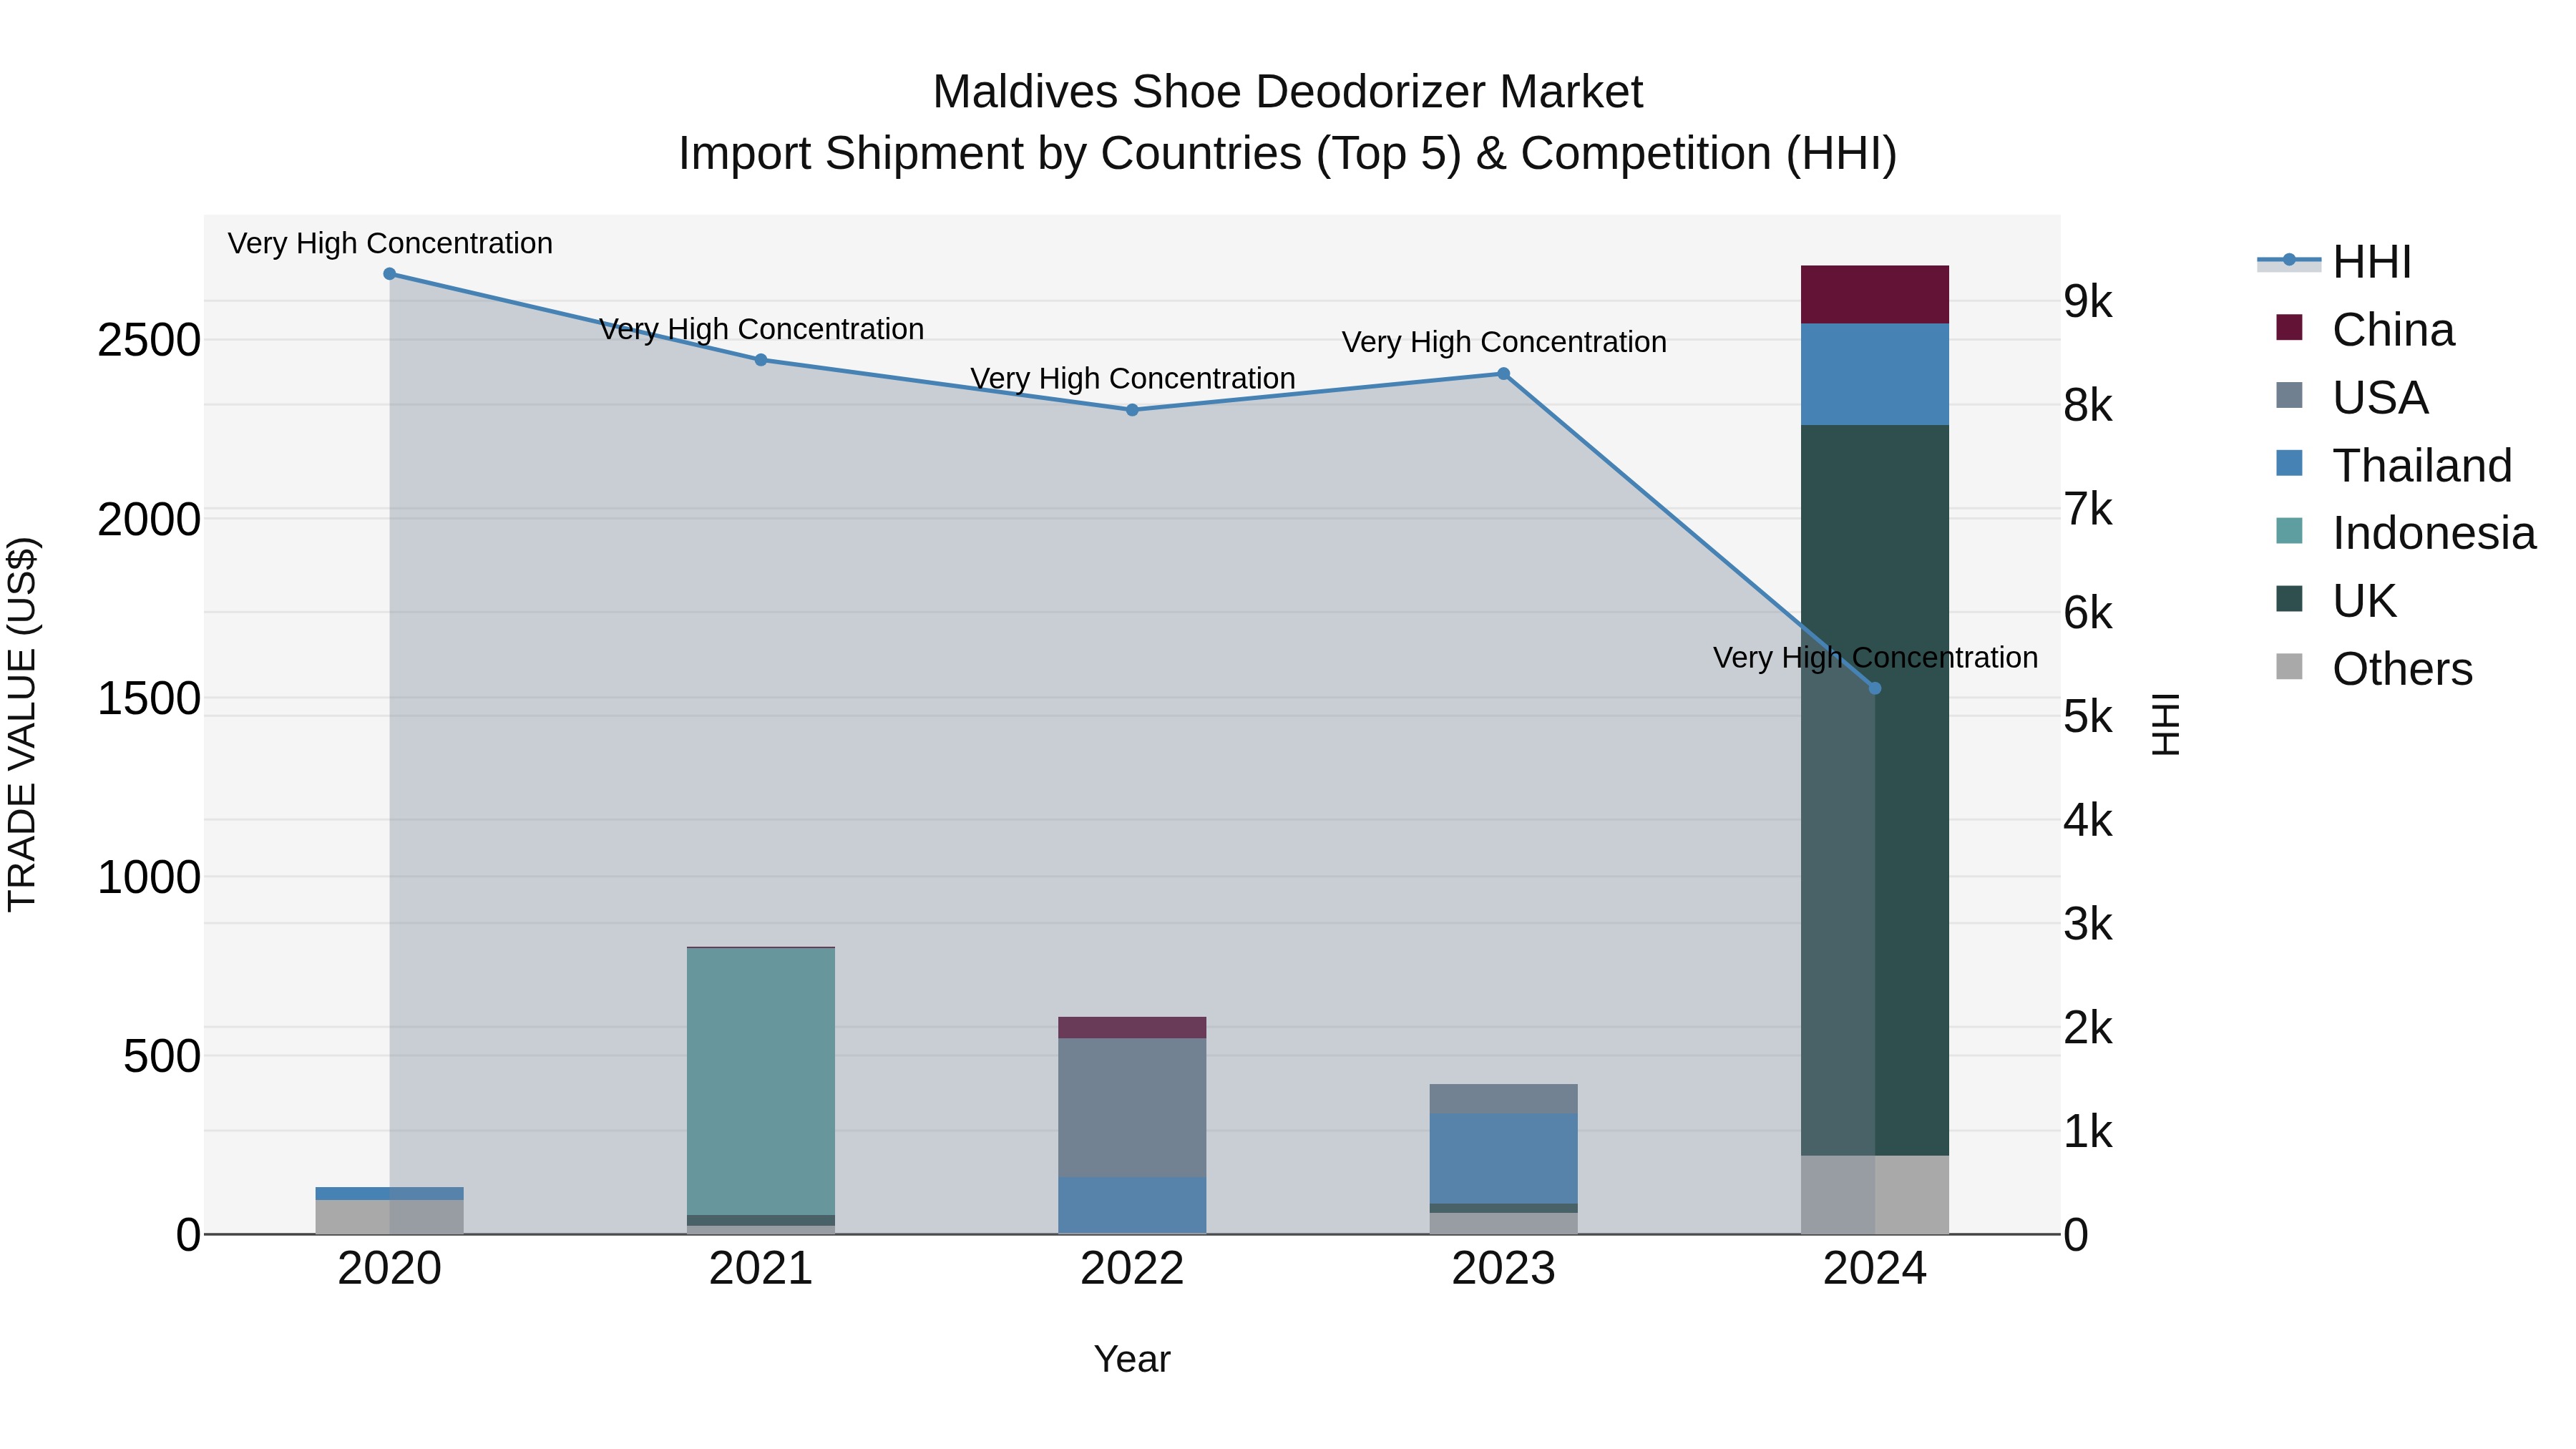Click the Others bar segment in 2020
This screenshot has height=1449, width=2576.
pyautogui.click(x=390, y=1217)
